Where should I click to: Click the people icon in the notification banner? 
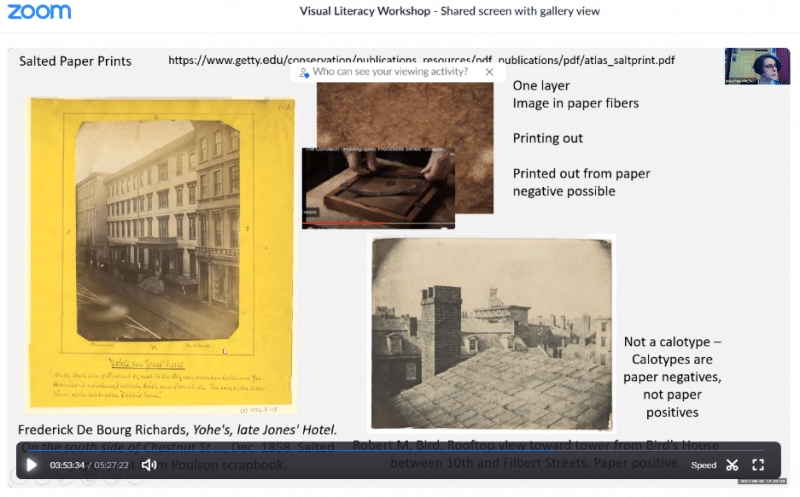tap(303, 72)
